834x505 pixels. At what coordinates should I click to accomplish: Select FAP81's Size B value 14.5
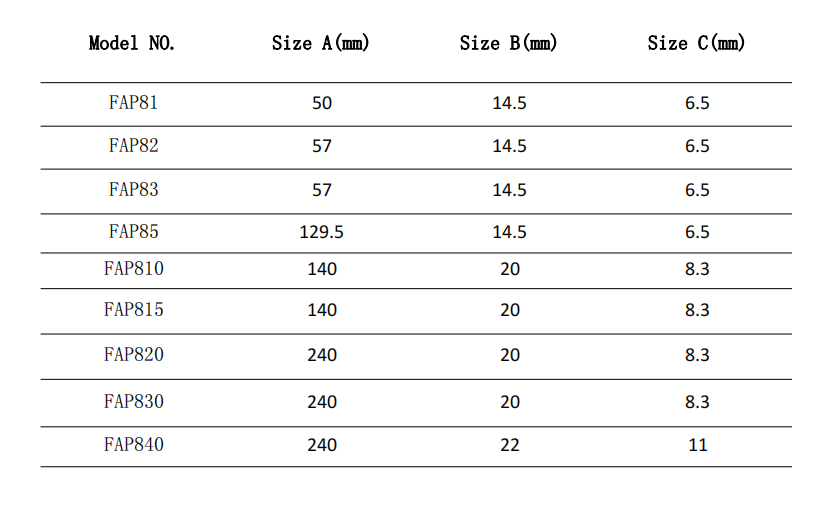(510, 103)
